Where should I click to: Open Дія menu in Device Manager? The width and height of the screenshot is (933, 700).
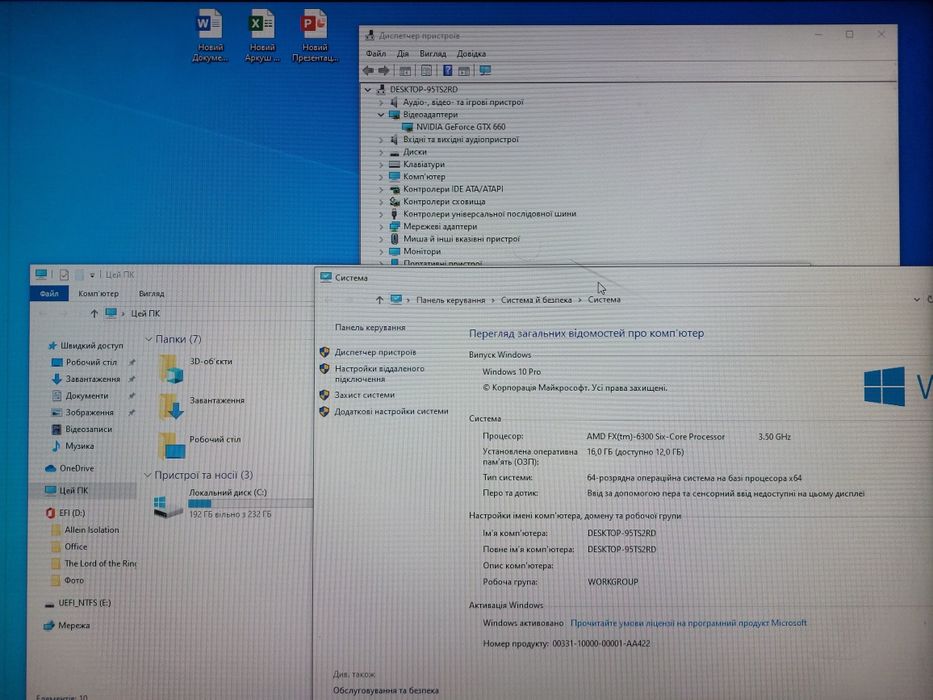403,54
